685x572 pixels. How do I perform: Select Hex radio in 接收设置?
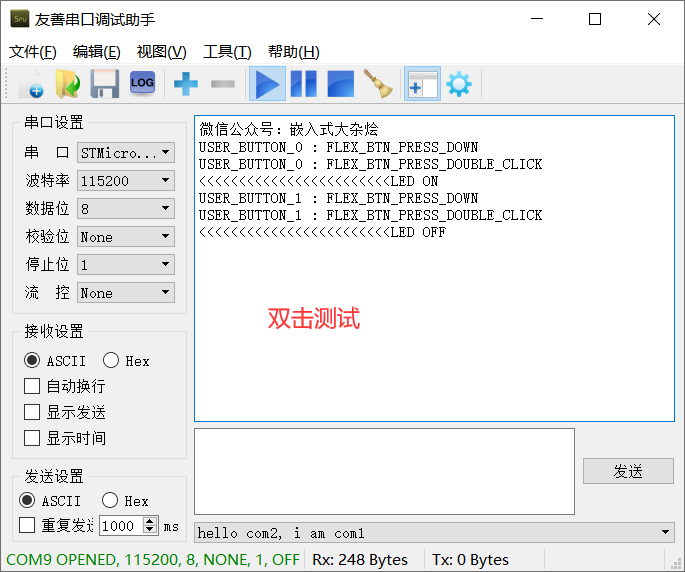click(111, 361)
